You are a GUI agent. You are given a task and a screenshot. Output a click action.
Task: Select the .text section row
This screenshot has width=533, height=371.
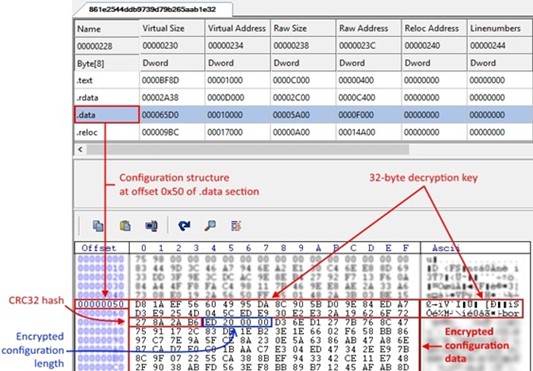point(303,80)
